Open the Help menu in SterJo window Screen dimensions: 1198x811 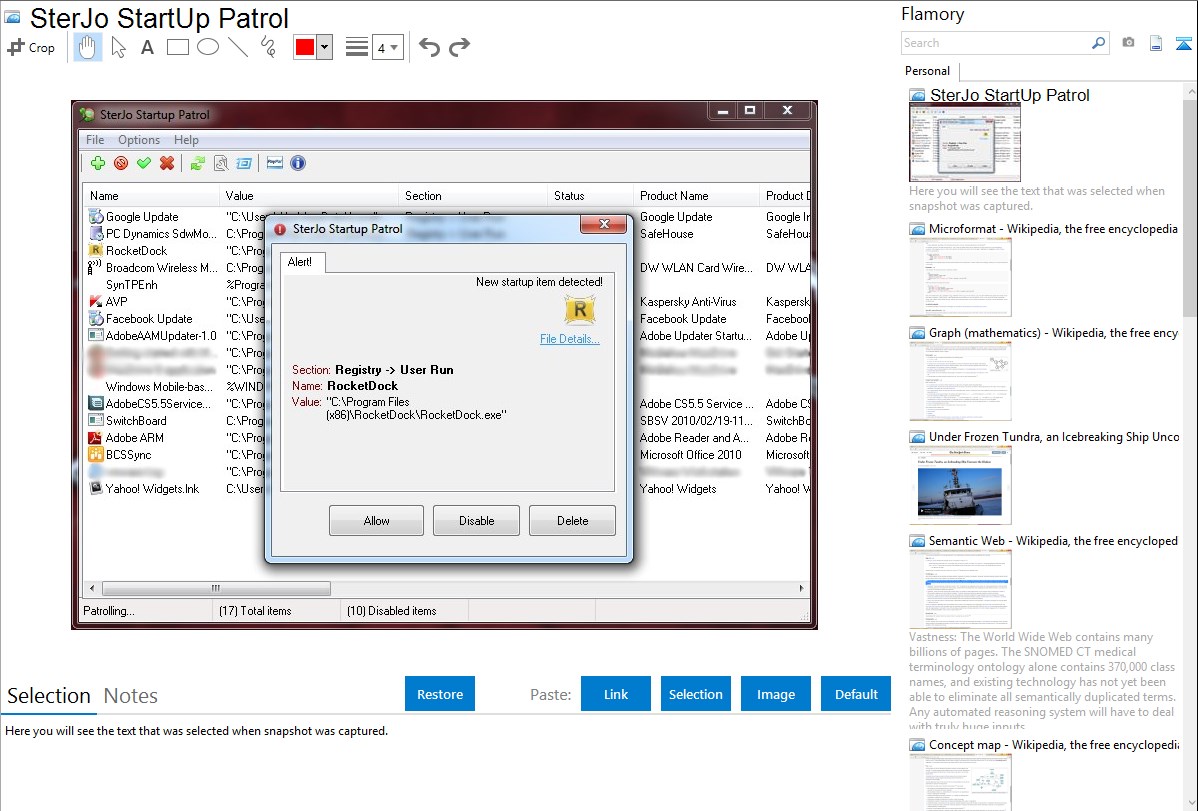coord(186,140)
